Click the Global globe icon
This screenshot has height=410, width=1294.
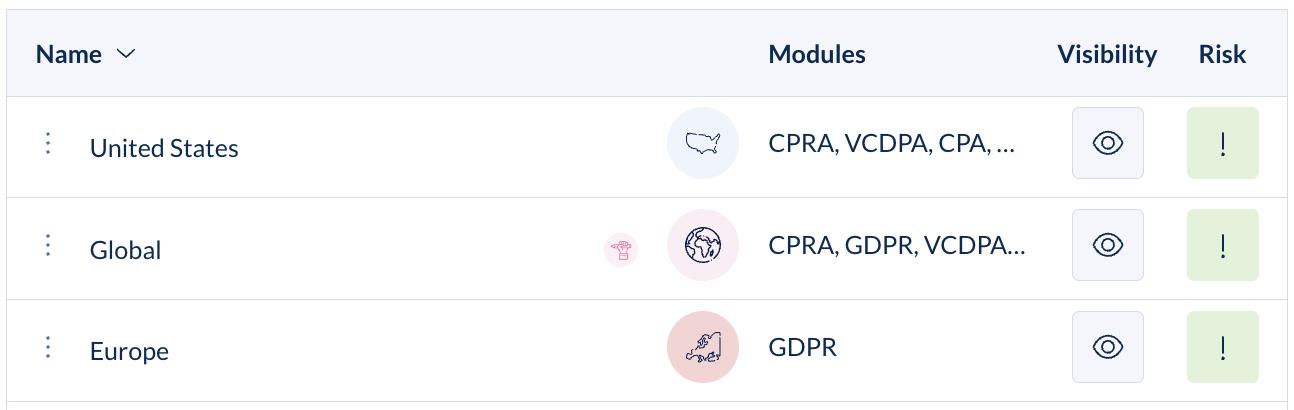(703, 245)
